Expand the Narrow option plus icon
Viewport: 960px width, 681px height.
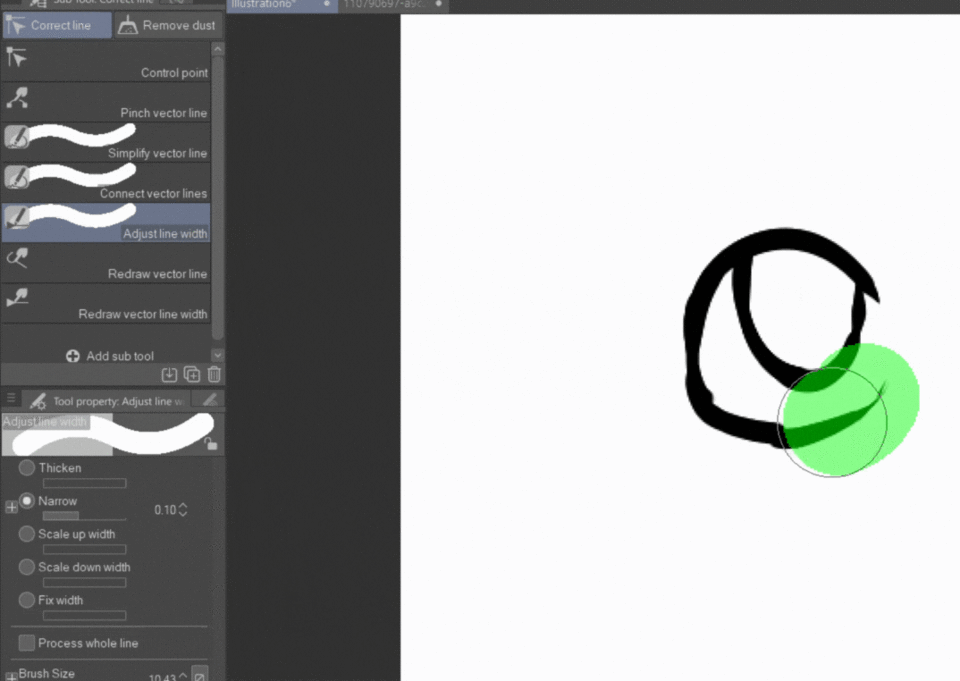click(11, 507)
